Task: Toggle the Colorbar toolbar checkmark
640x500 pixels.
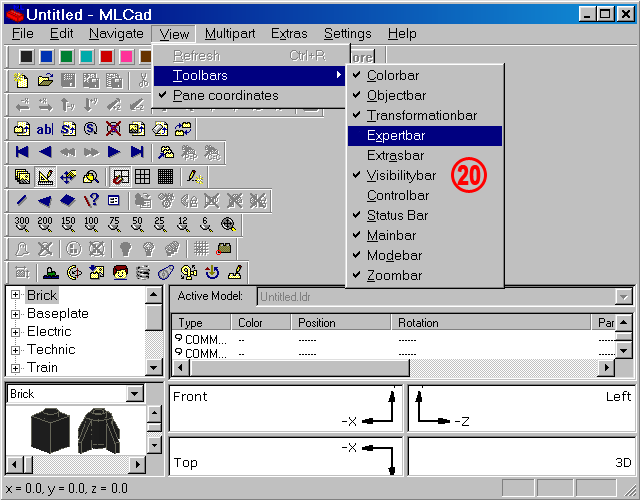Action: click(424, 76)
